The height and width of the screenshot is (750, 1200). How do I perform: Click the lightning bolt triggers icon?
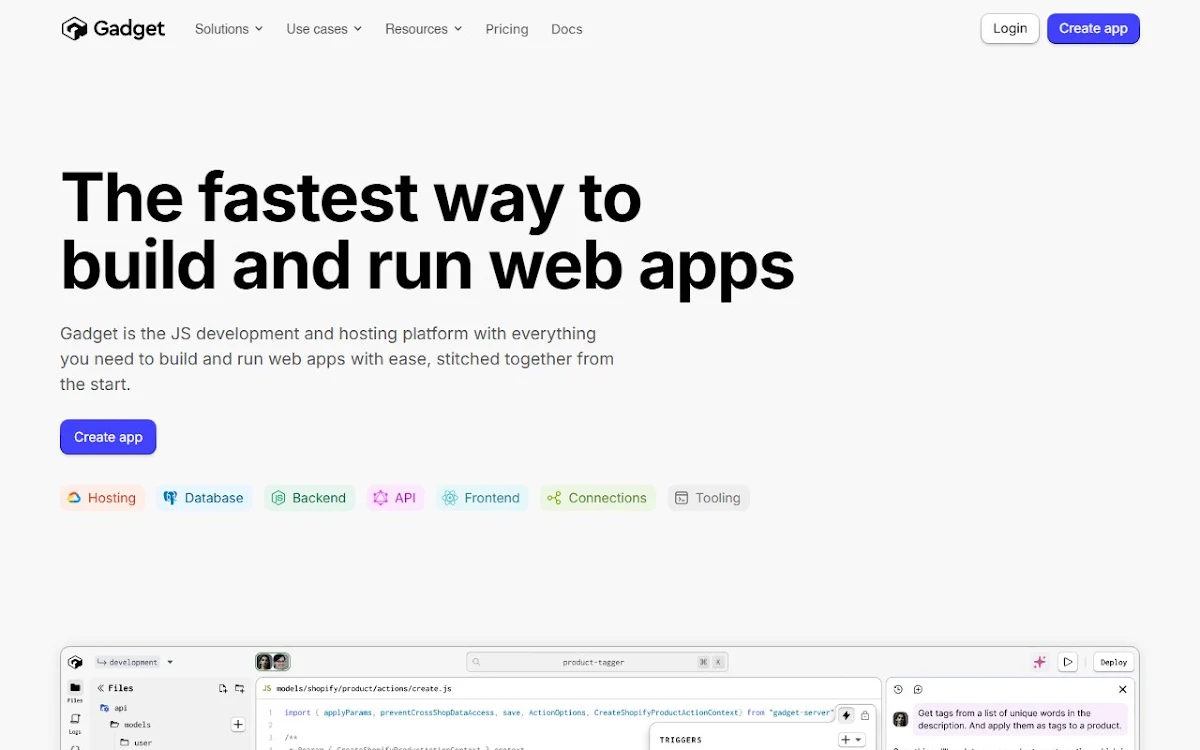(847, 715)
